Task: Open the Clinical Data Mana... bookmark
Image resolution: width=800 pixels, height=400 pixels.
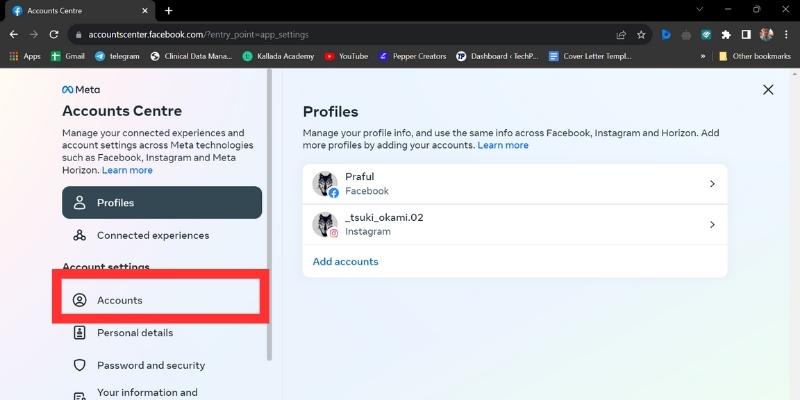Action: (x=191, y=56)
